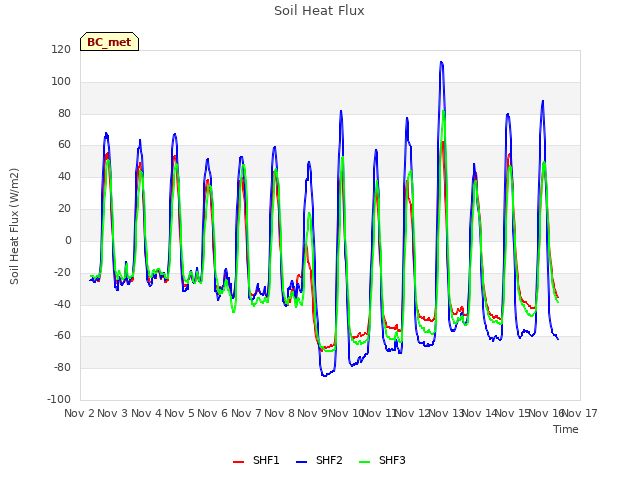Image resolution: width=640 pixels, height=480 pixels.
Task: Click the Nov 17 x-axis label
Action: click(x=579, y=413)
